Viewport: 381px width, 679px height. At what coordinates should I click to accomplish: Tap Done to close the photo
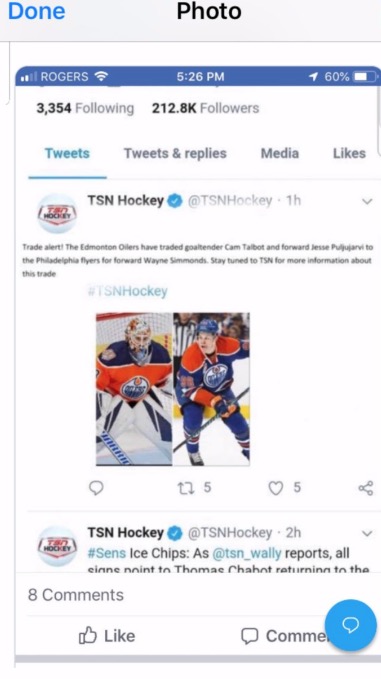coord(37,11)
